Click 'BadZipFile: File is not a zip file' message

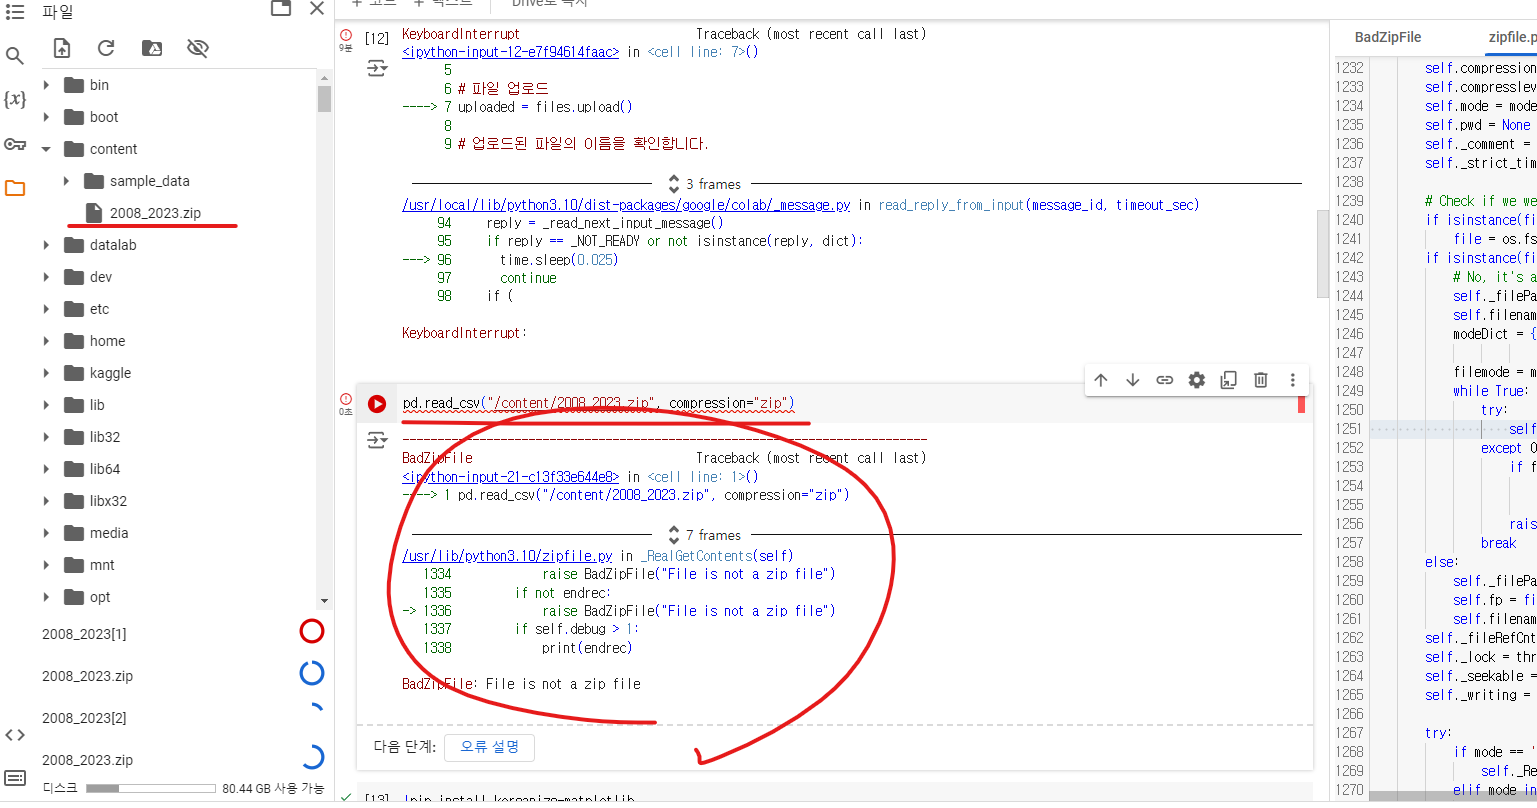coord(521,684)
